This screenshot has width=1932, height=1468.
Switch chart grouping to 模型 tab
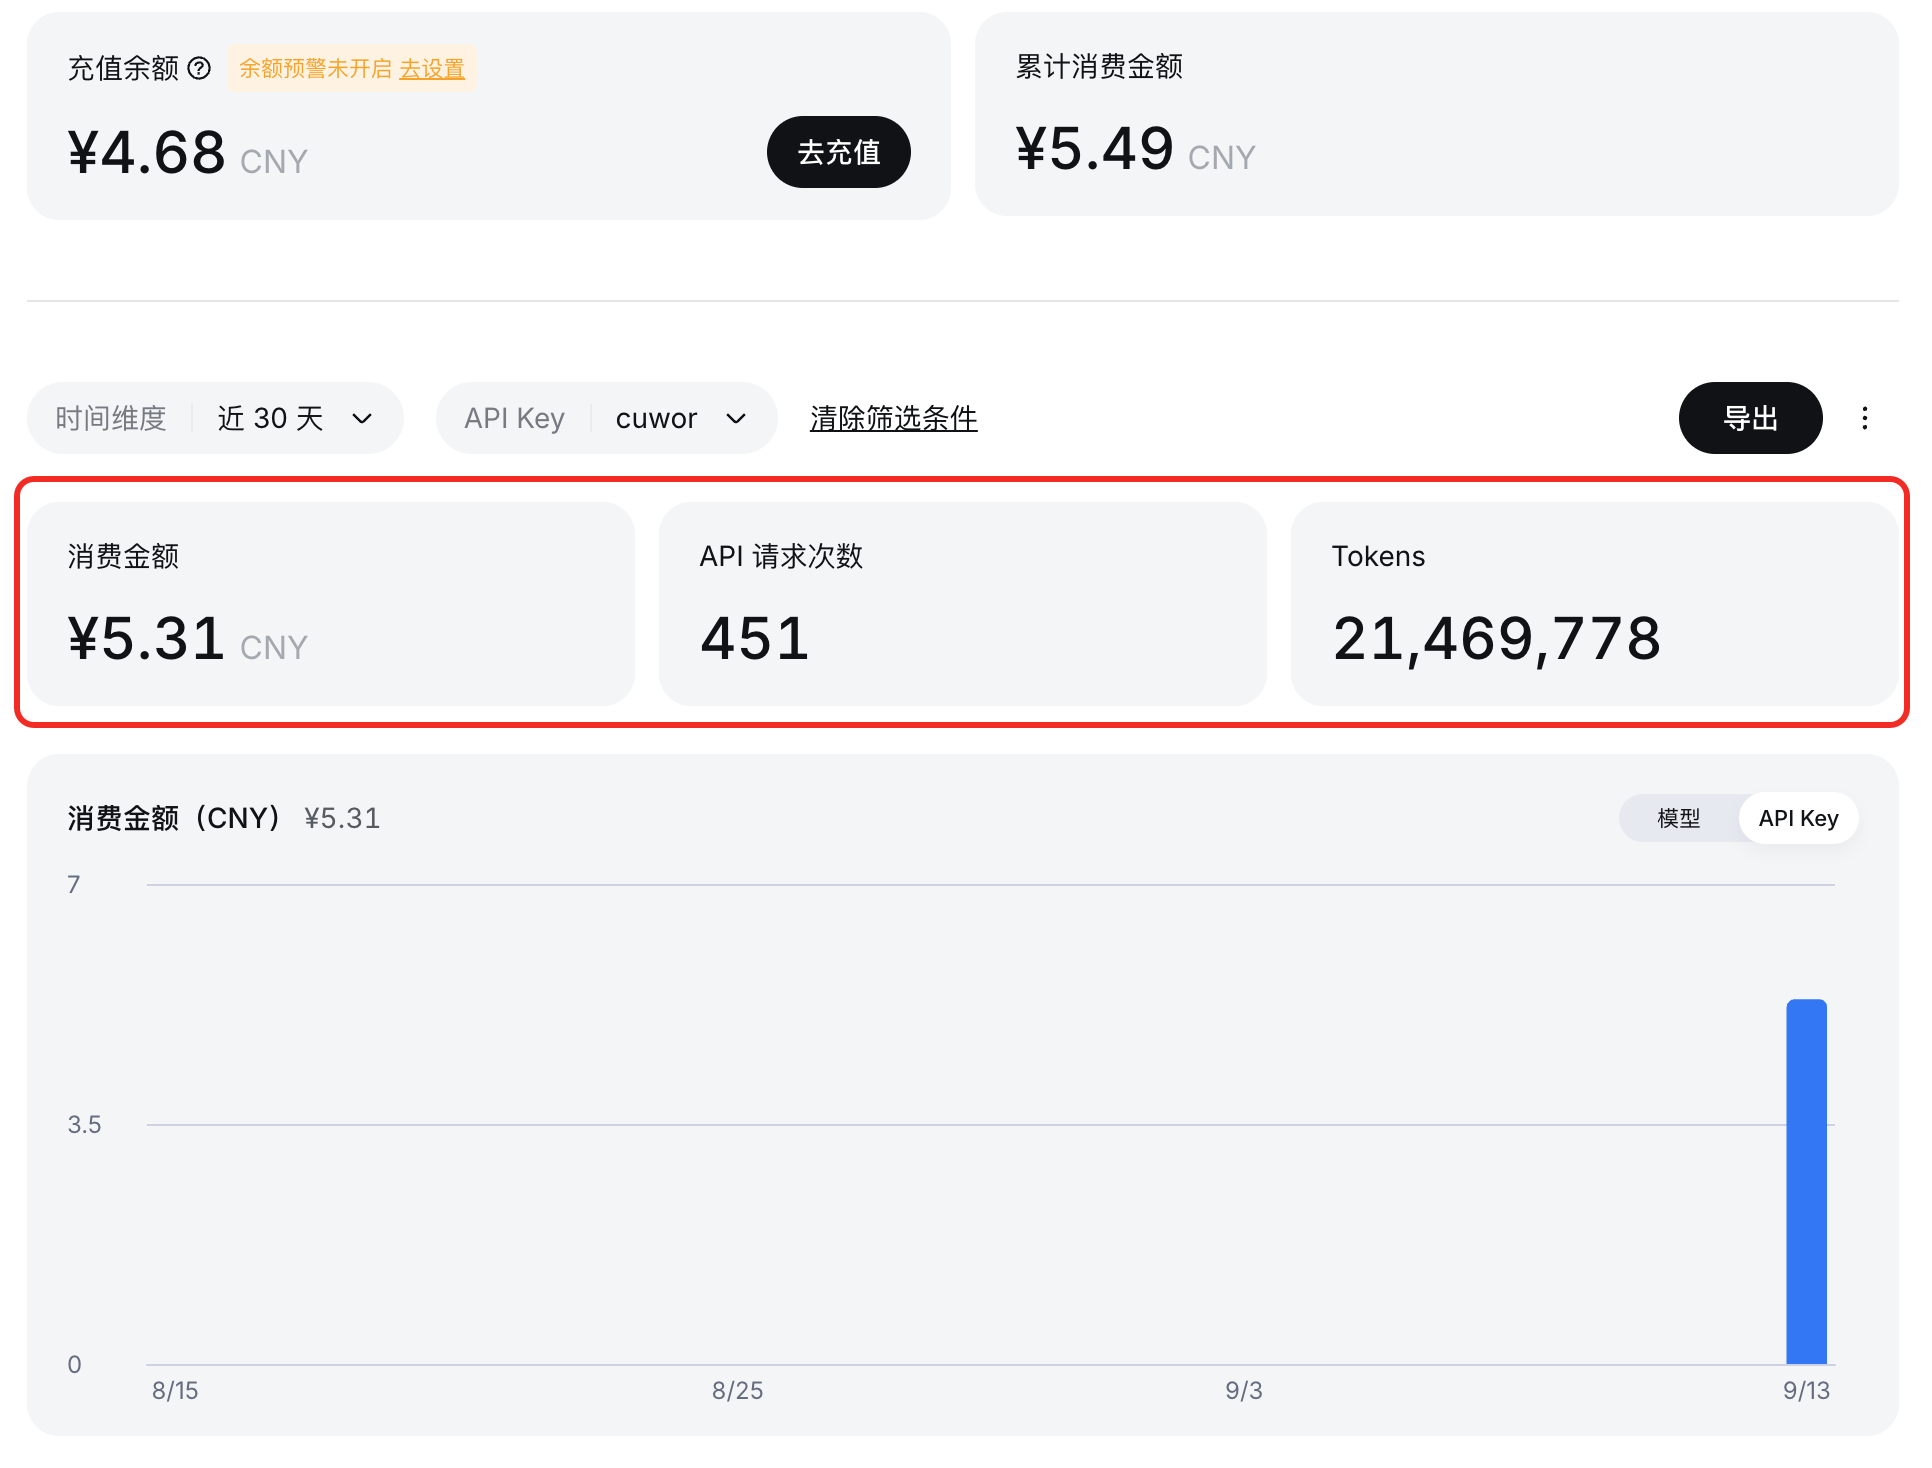point(1679,818)
